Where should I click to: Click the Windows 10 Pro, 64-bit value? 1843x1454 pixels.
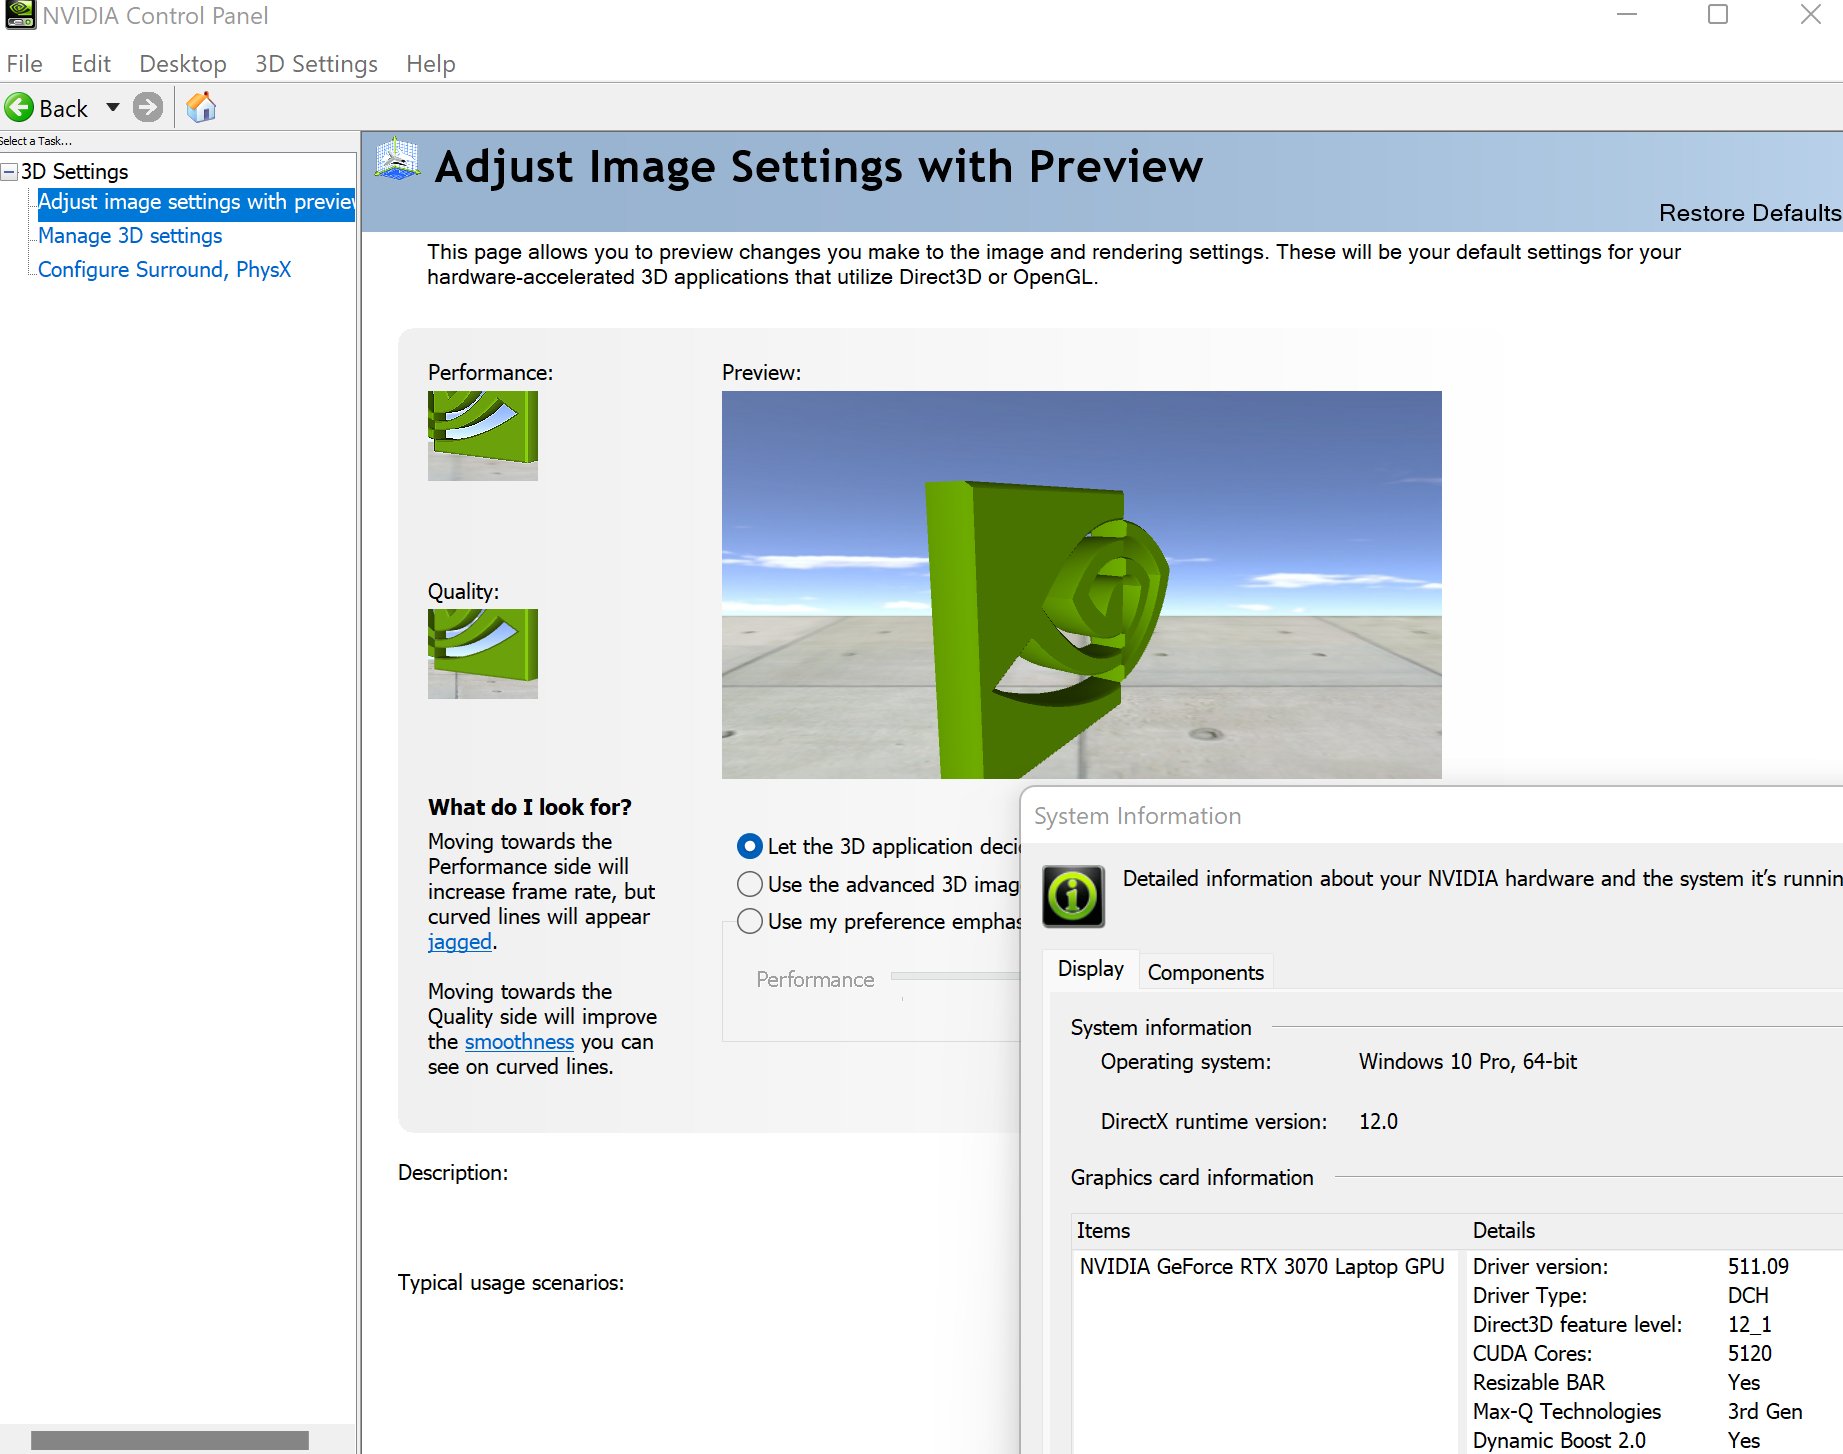(x=1467, y=1062)
